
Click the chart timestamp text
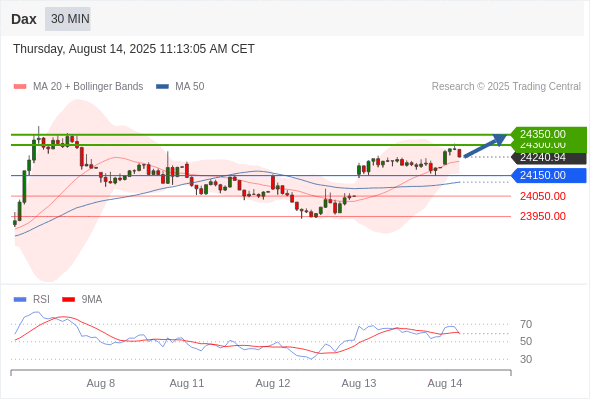(x=134, y=49)
